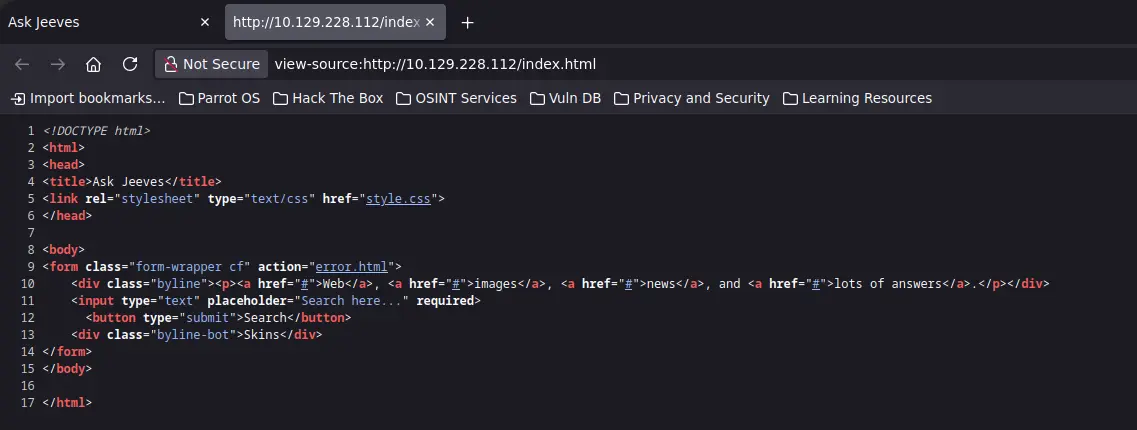
Task: Click the forward navigation arrow
Action: pyautogui.click(x=57, y=65)
